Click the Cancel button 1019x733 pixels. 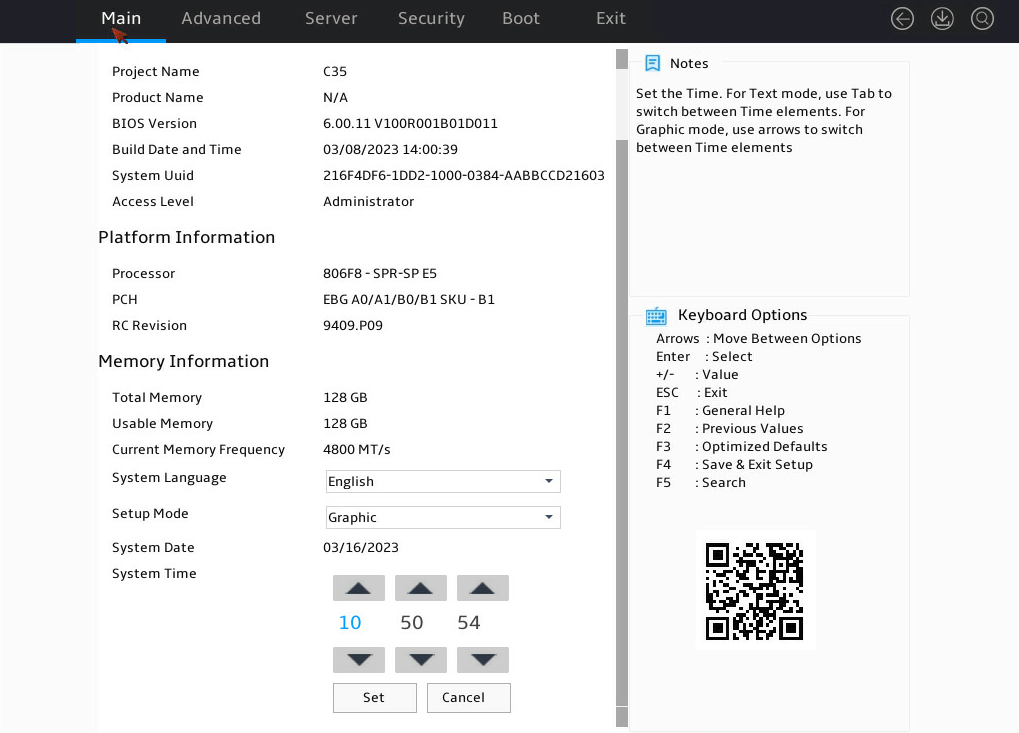pyautogui.click(x=469, y=698)
